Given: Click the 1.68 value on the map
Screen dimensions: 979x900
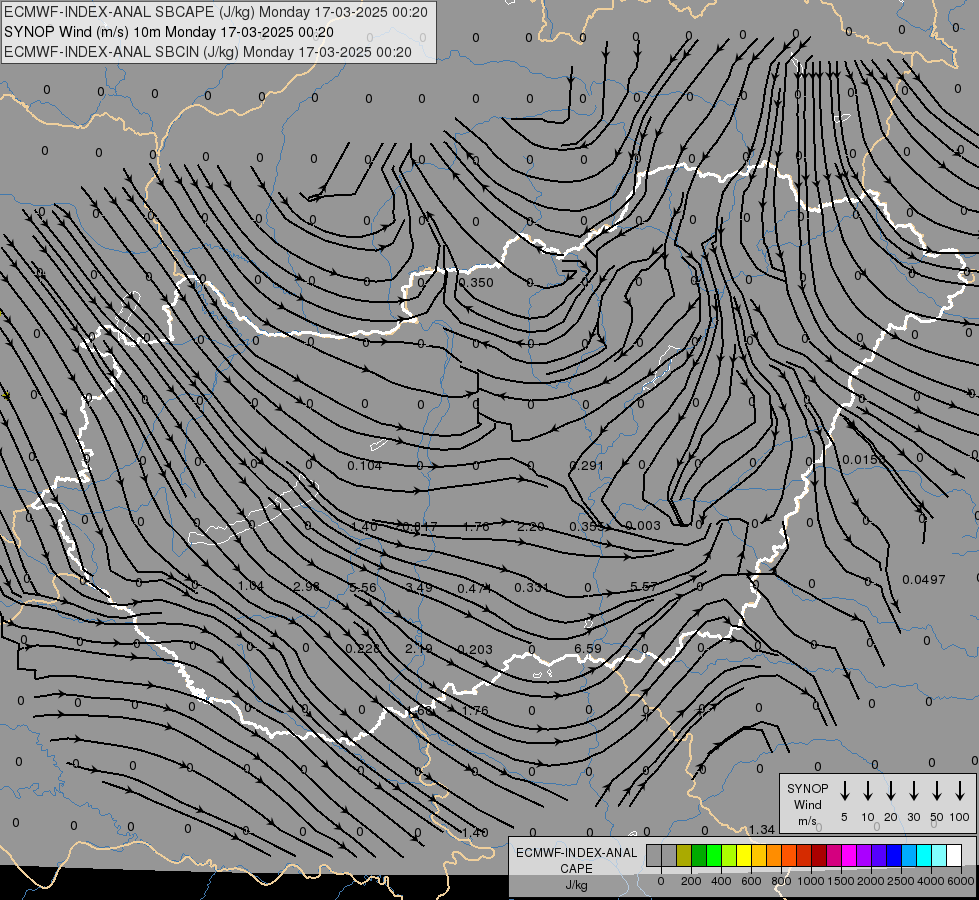Looking at the screenshot, I should click(420, 710).
